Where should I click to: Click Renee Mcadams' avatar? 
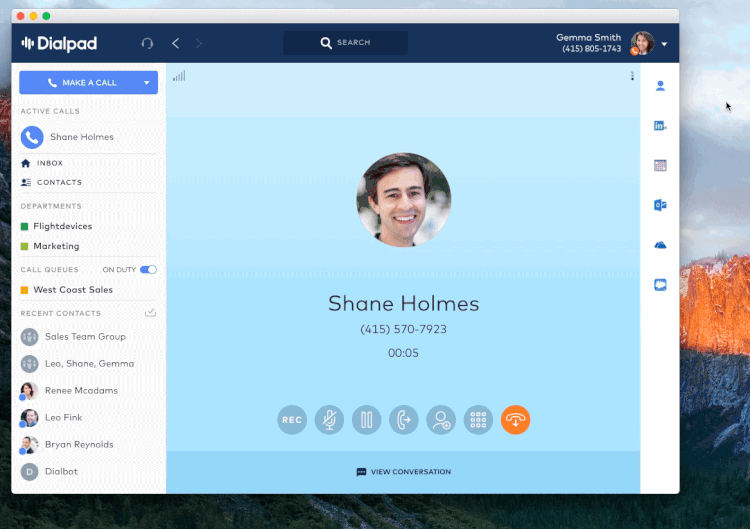(x=29, y=391)
